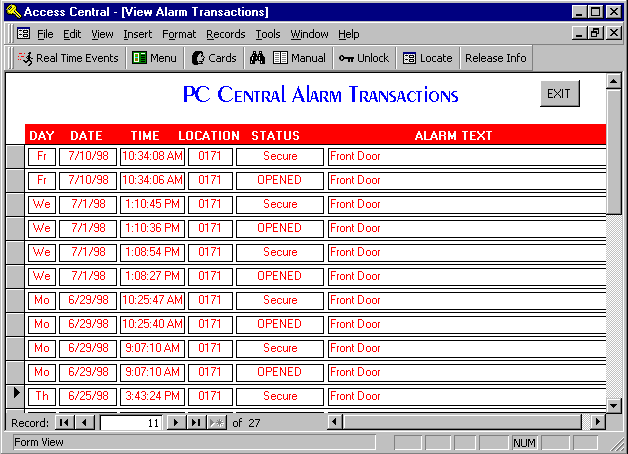628x454 pixels.
Task: Open the Real Time Events view
Action: [x=68, y=58]
